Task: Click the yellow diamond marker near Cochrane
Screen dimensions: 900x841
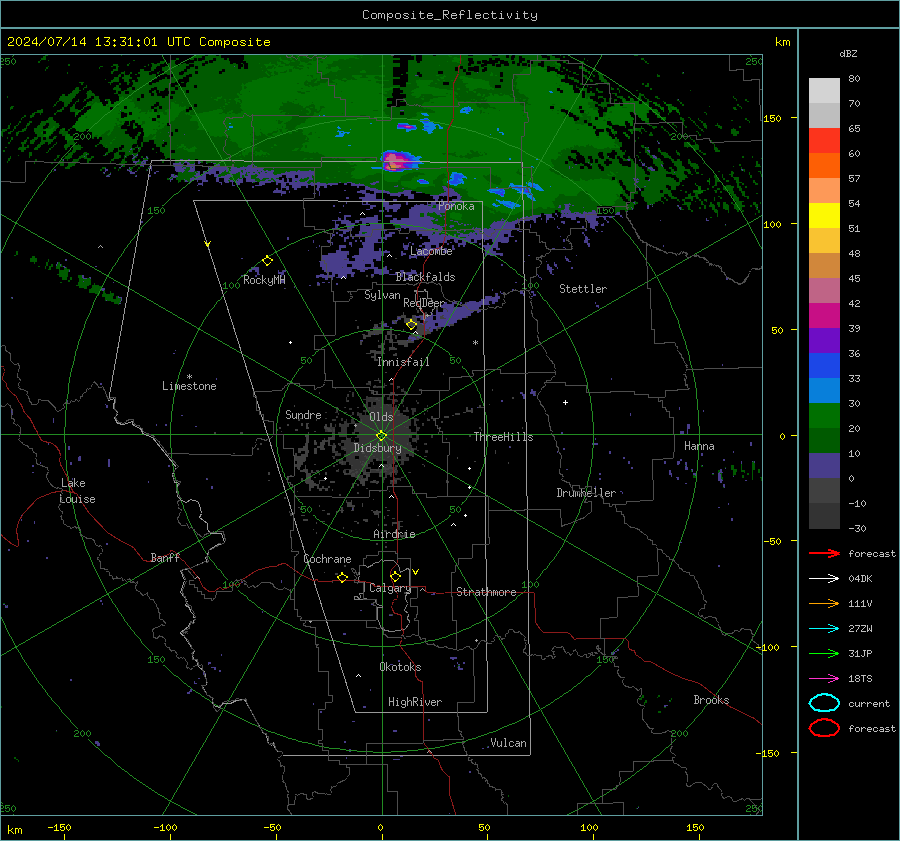Action: [x=343, y=577]
